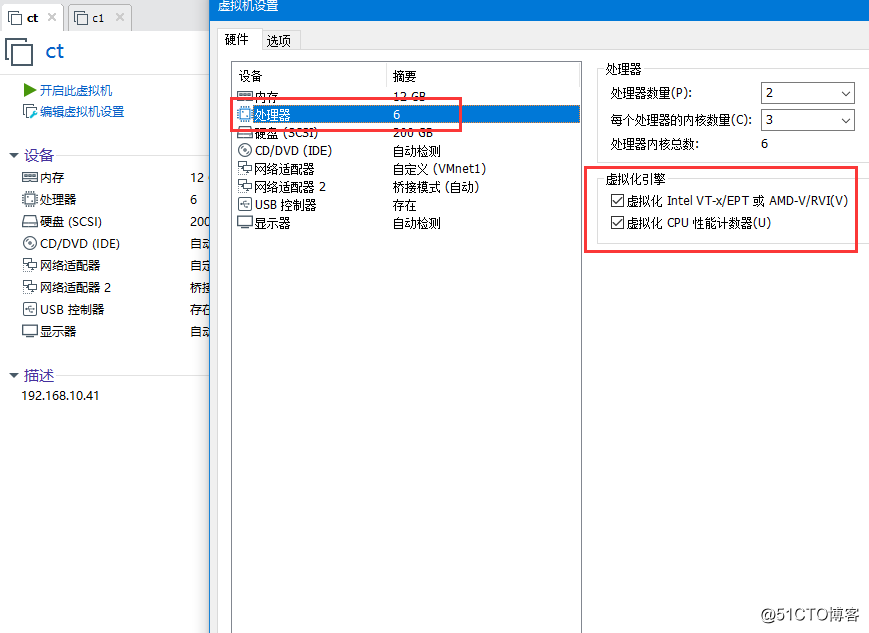Click USB 控制器 icon in left device list
The width and height of the screenshot is (869, 633).
tap(30, 309)
